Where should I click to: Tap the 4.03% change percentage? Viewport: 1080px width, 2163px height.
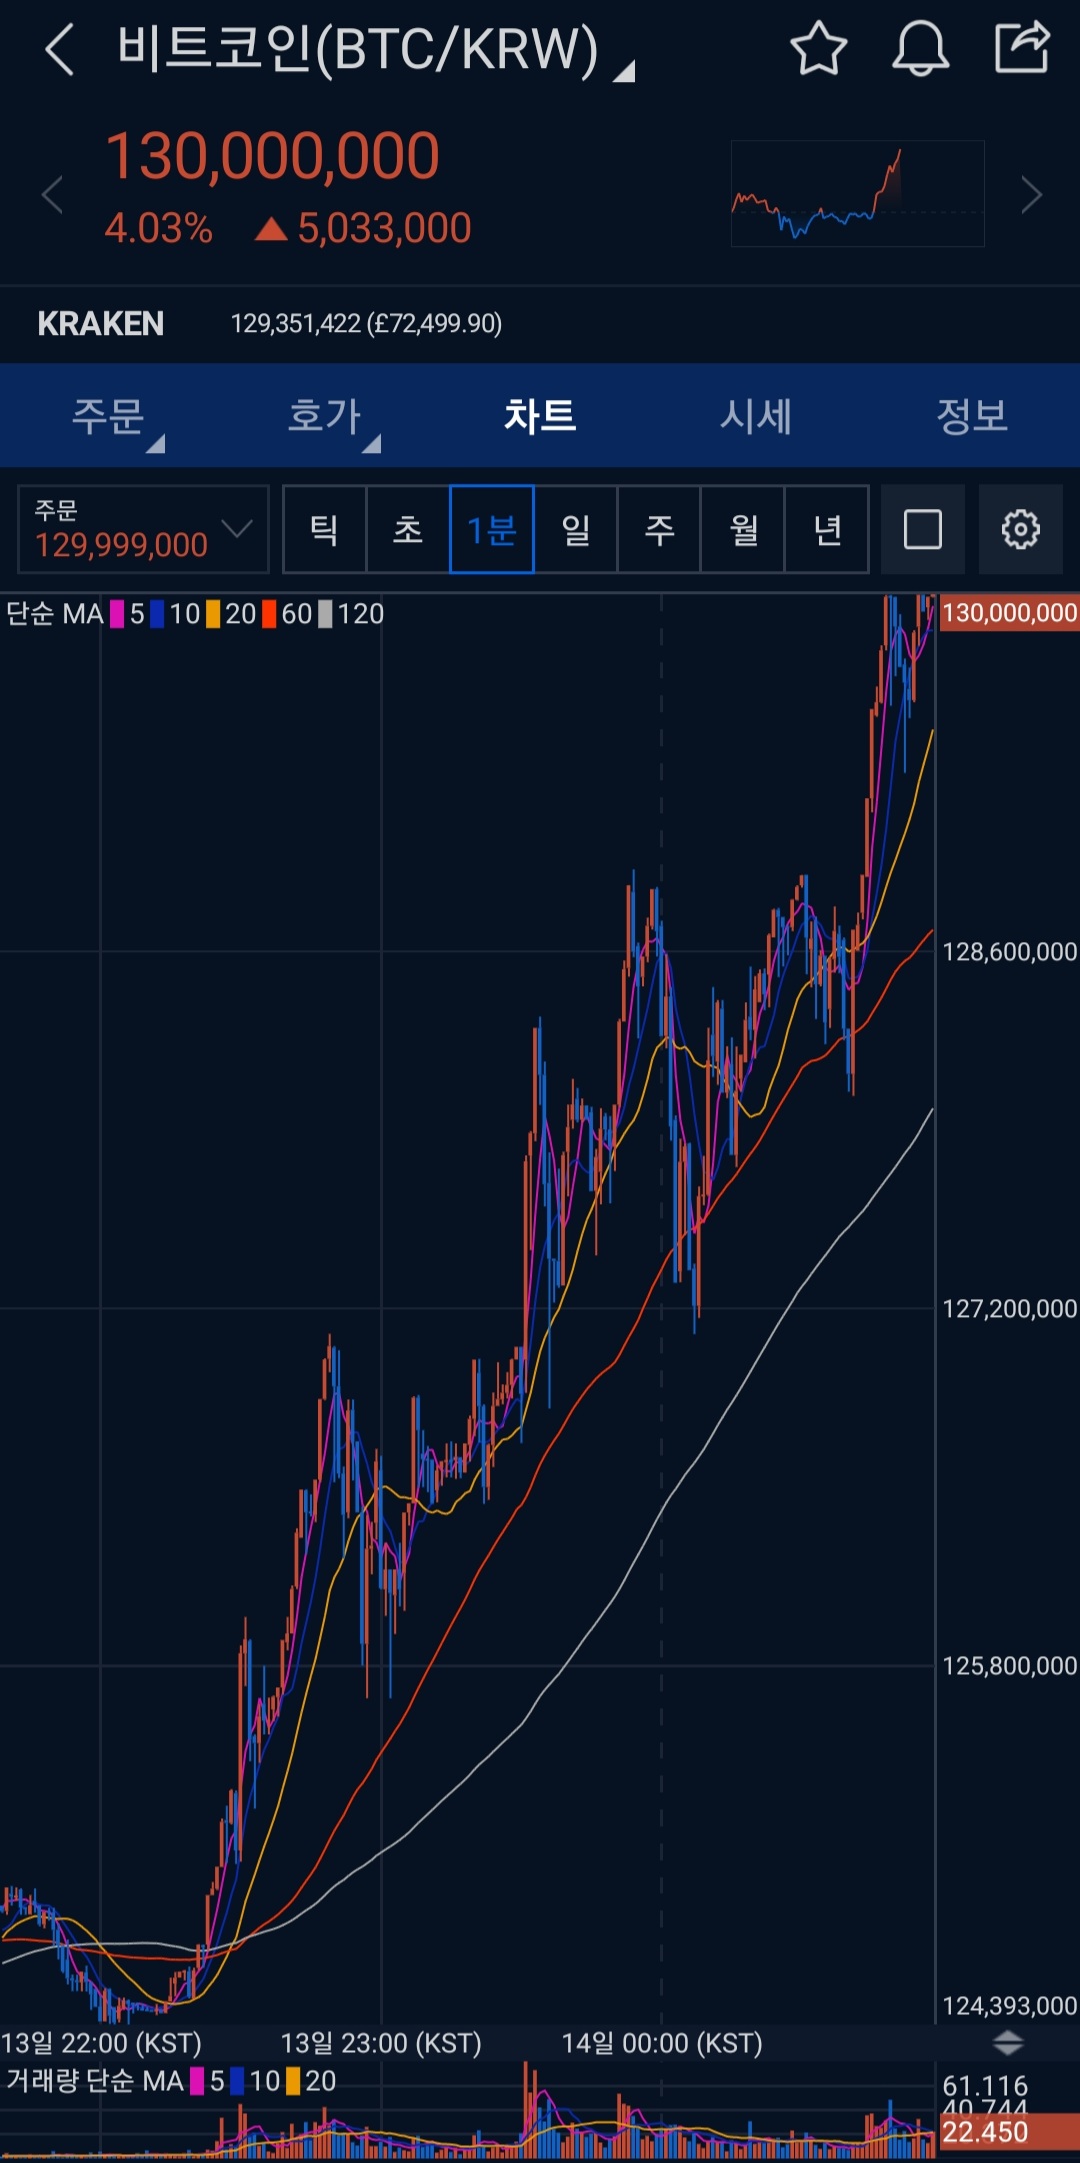(x=158, y=229)
